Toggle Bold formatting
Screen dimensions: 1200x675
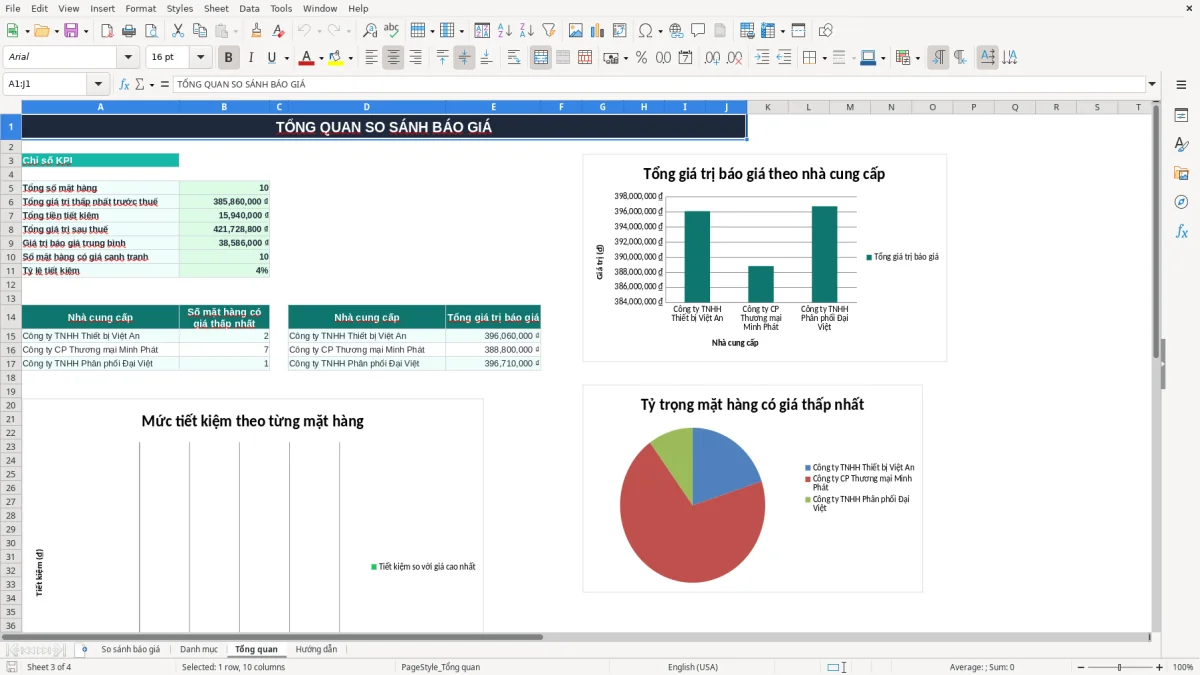pyautogui.click(x=229, y=58)
